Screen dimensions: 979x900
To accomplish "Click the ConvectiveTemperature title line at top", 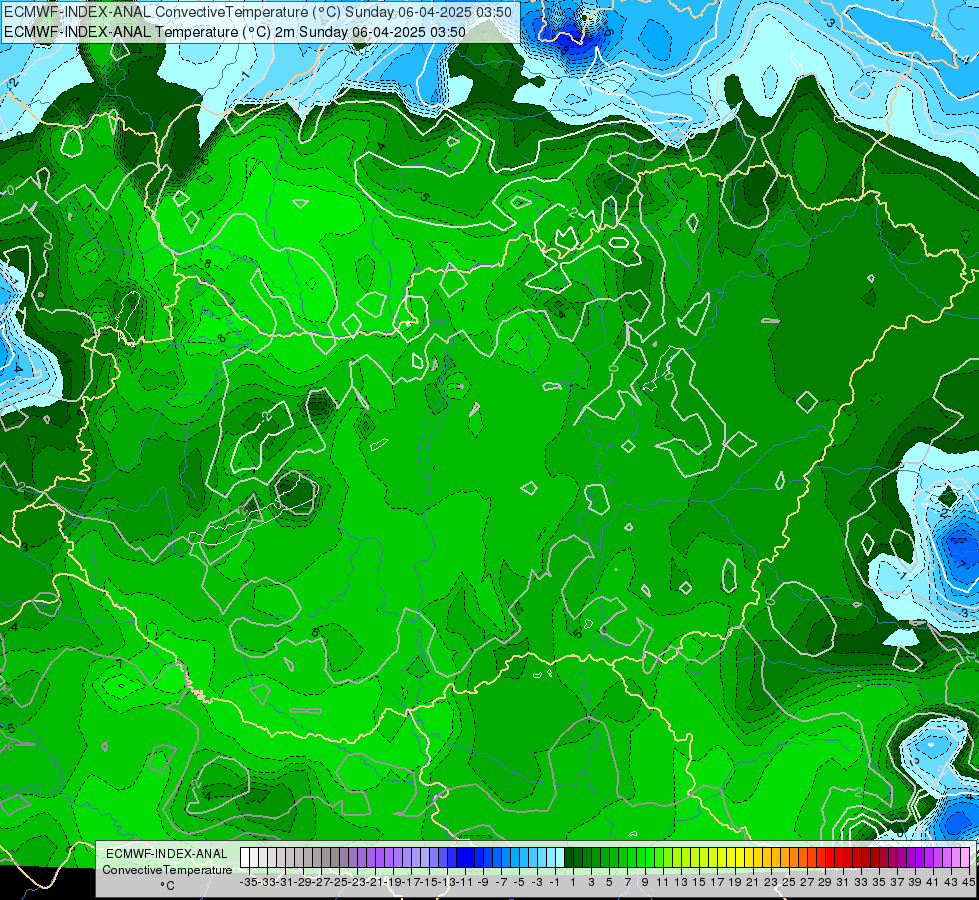I will pos(258,12).
